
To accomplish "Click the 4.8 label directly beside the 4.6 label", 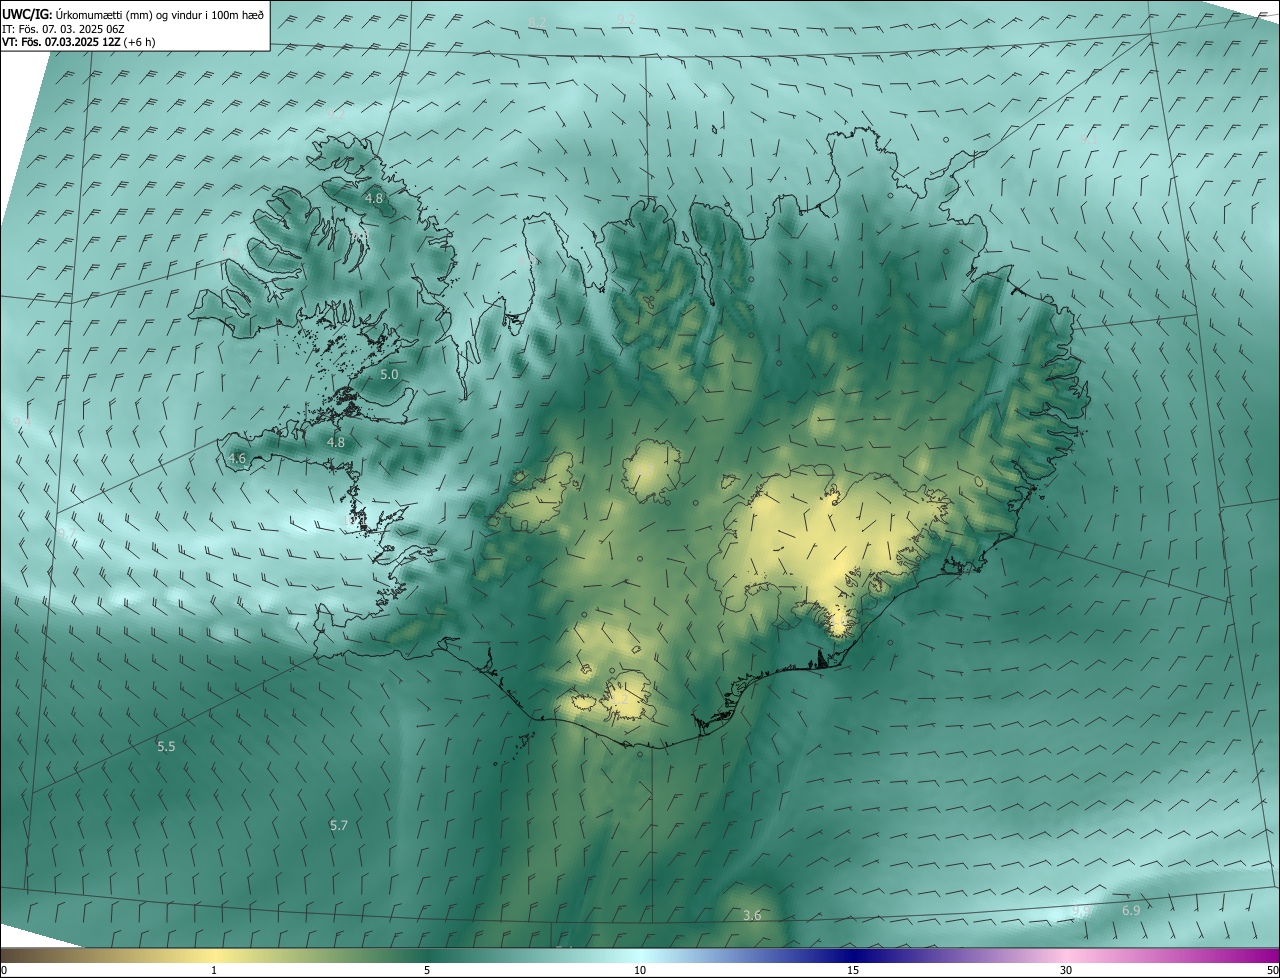I will pos(336,442).
